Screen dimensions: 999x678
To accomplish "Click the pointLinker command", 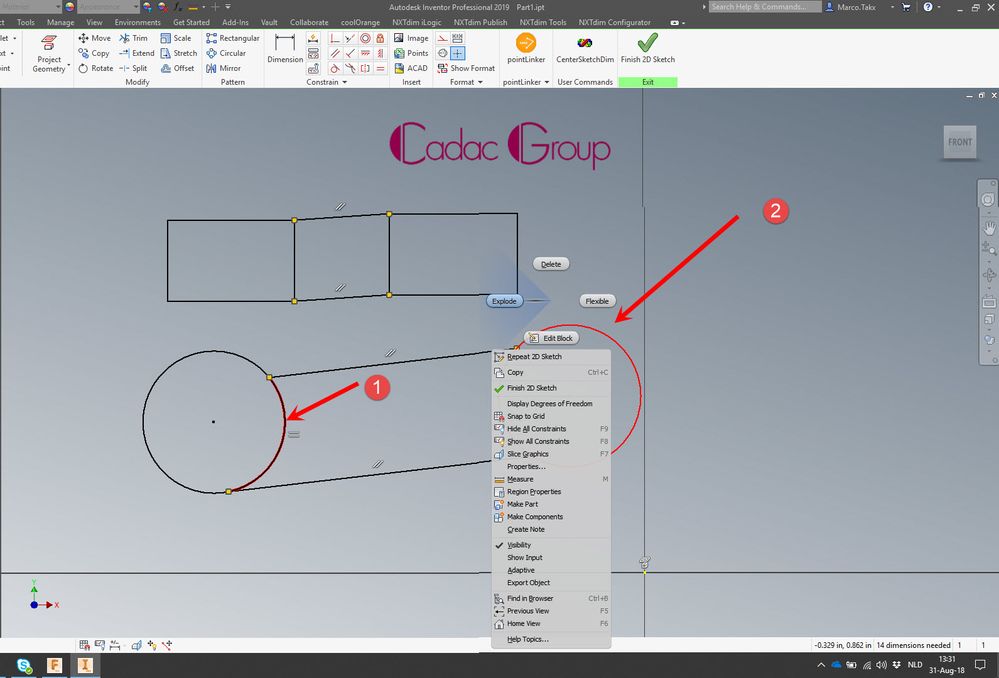I will (526, 48).
